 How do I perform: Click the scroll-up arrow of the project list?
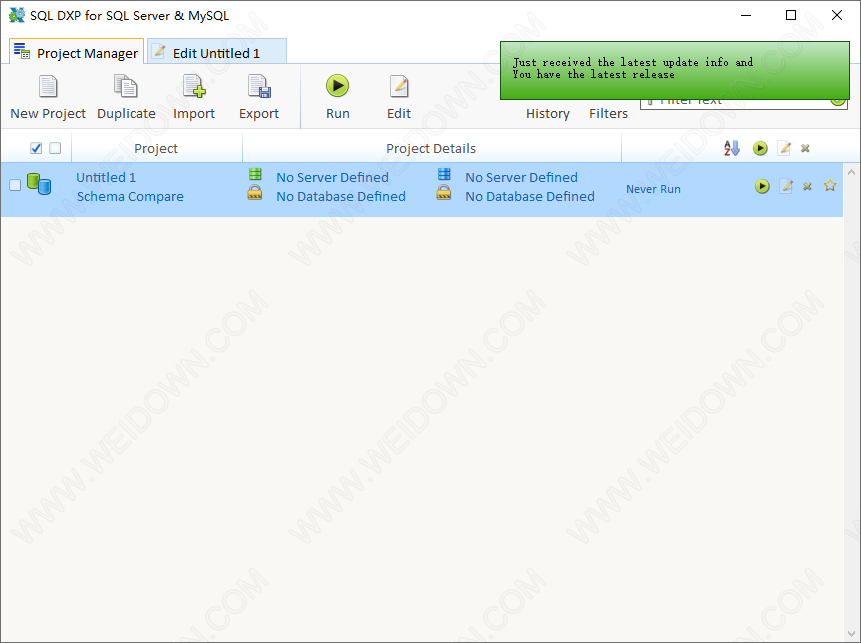(851, 172)
